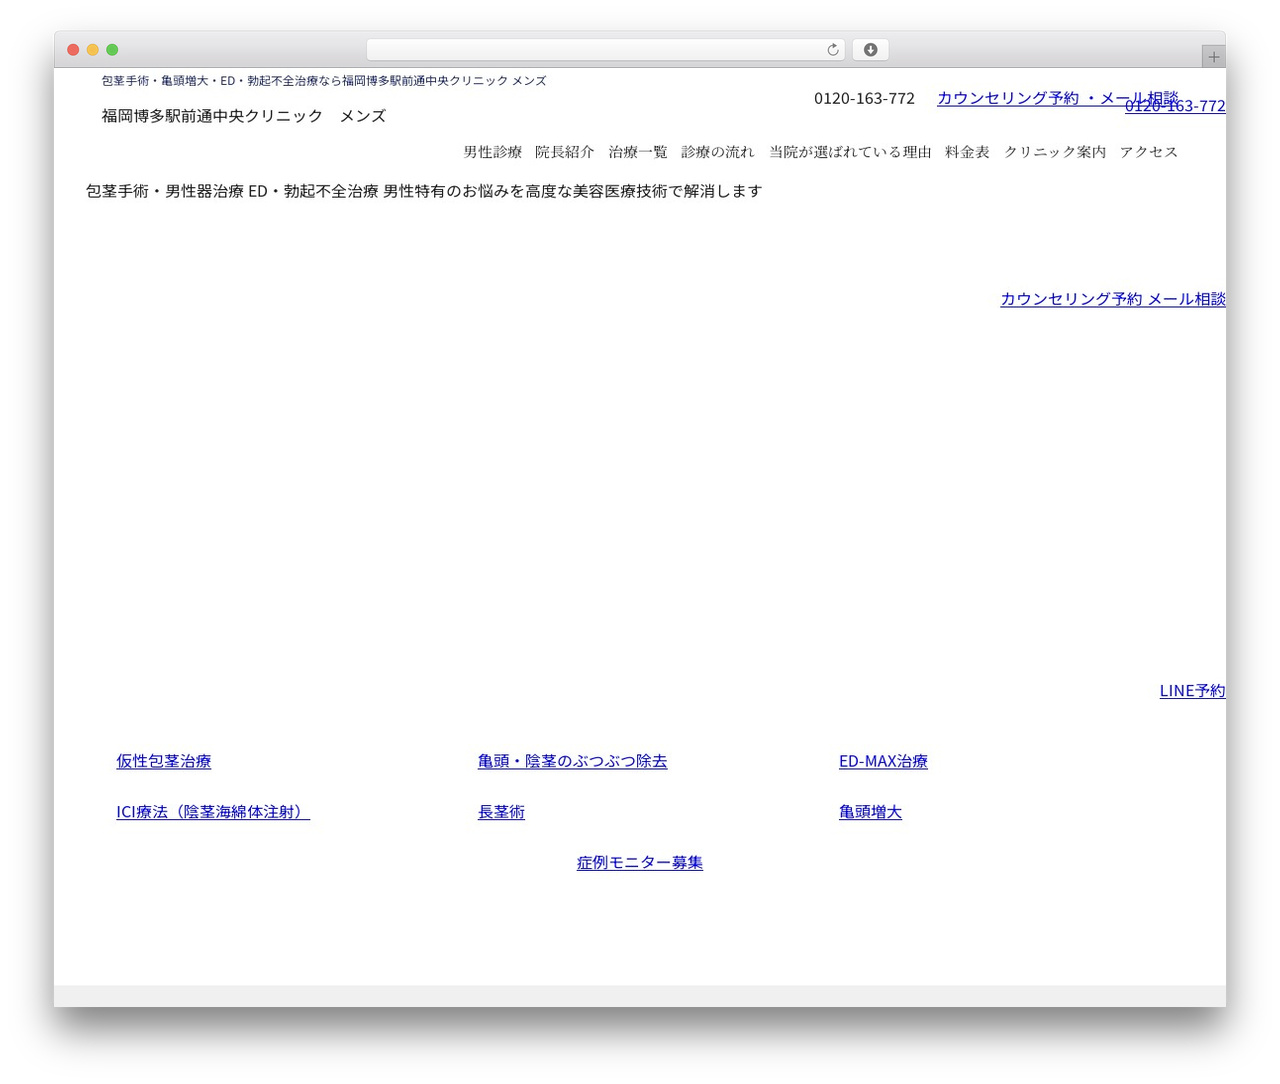The image size is (1280, 1084).
Task: Reload the page with the refresh icon
Action: click(x=833, y=50)
